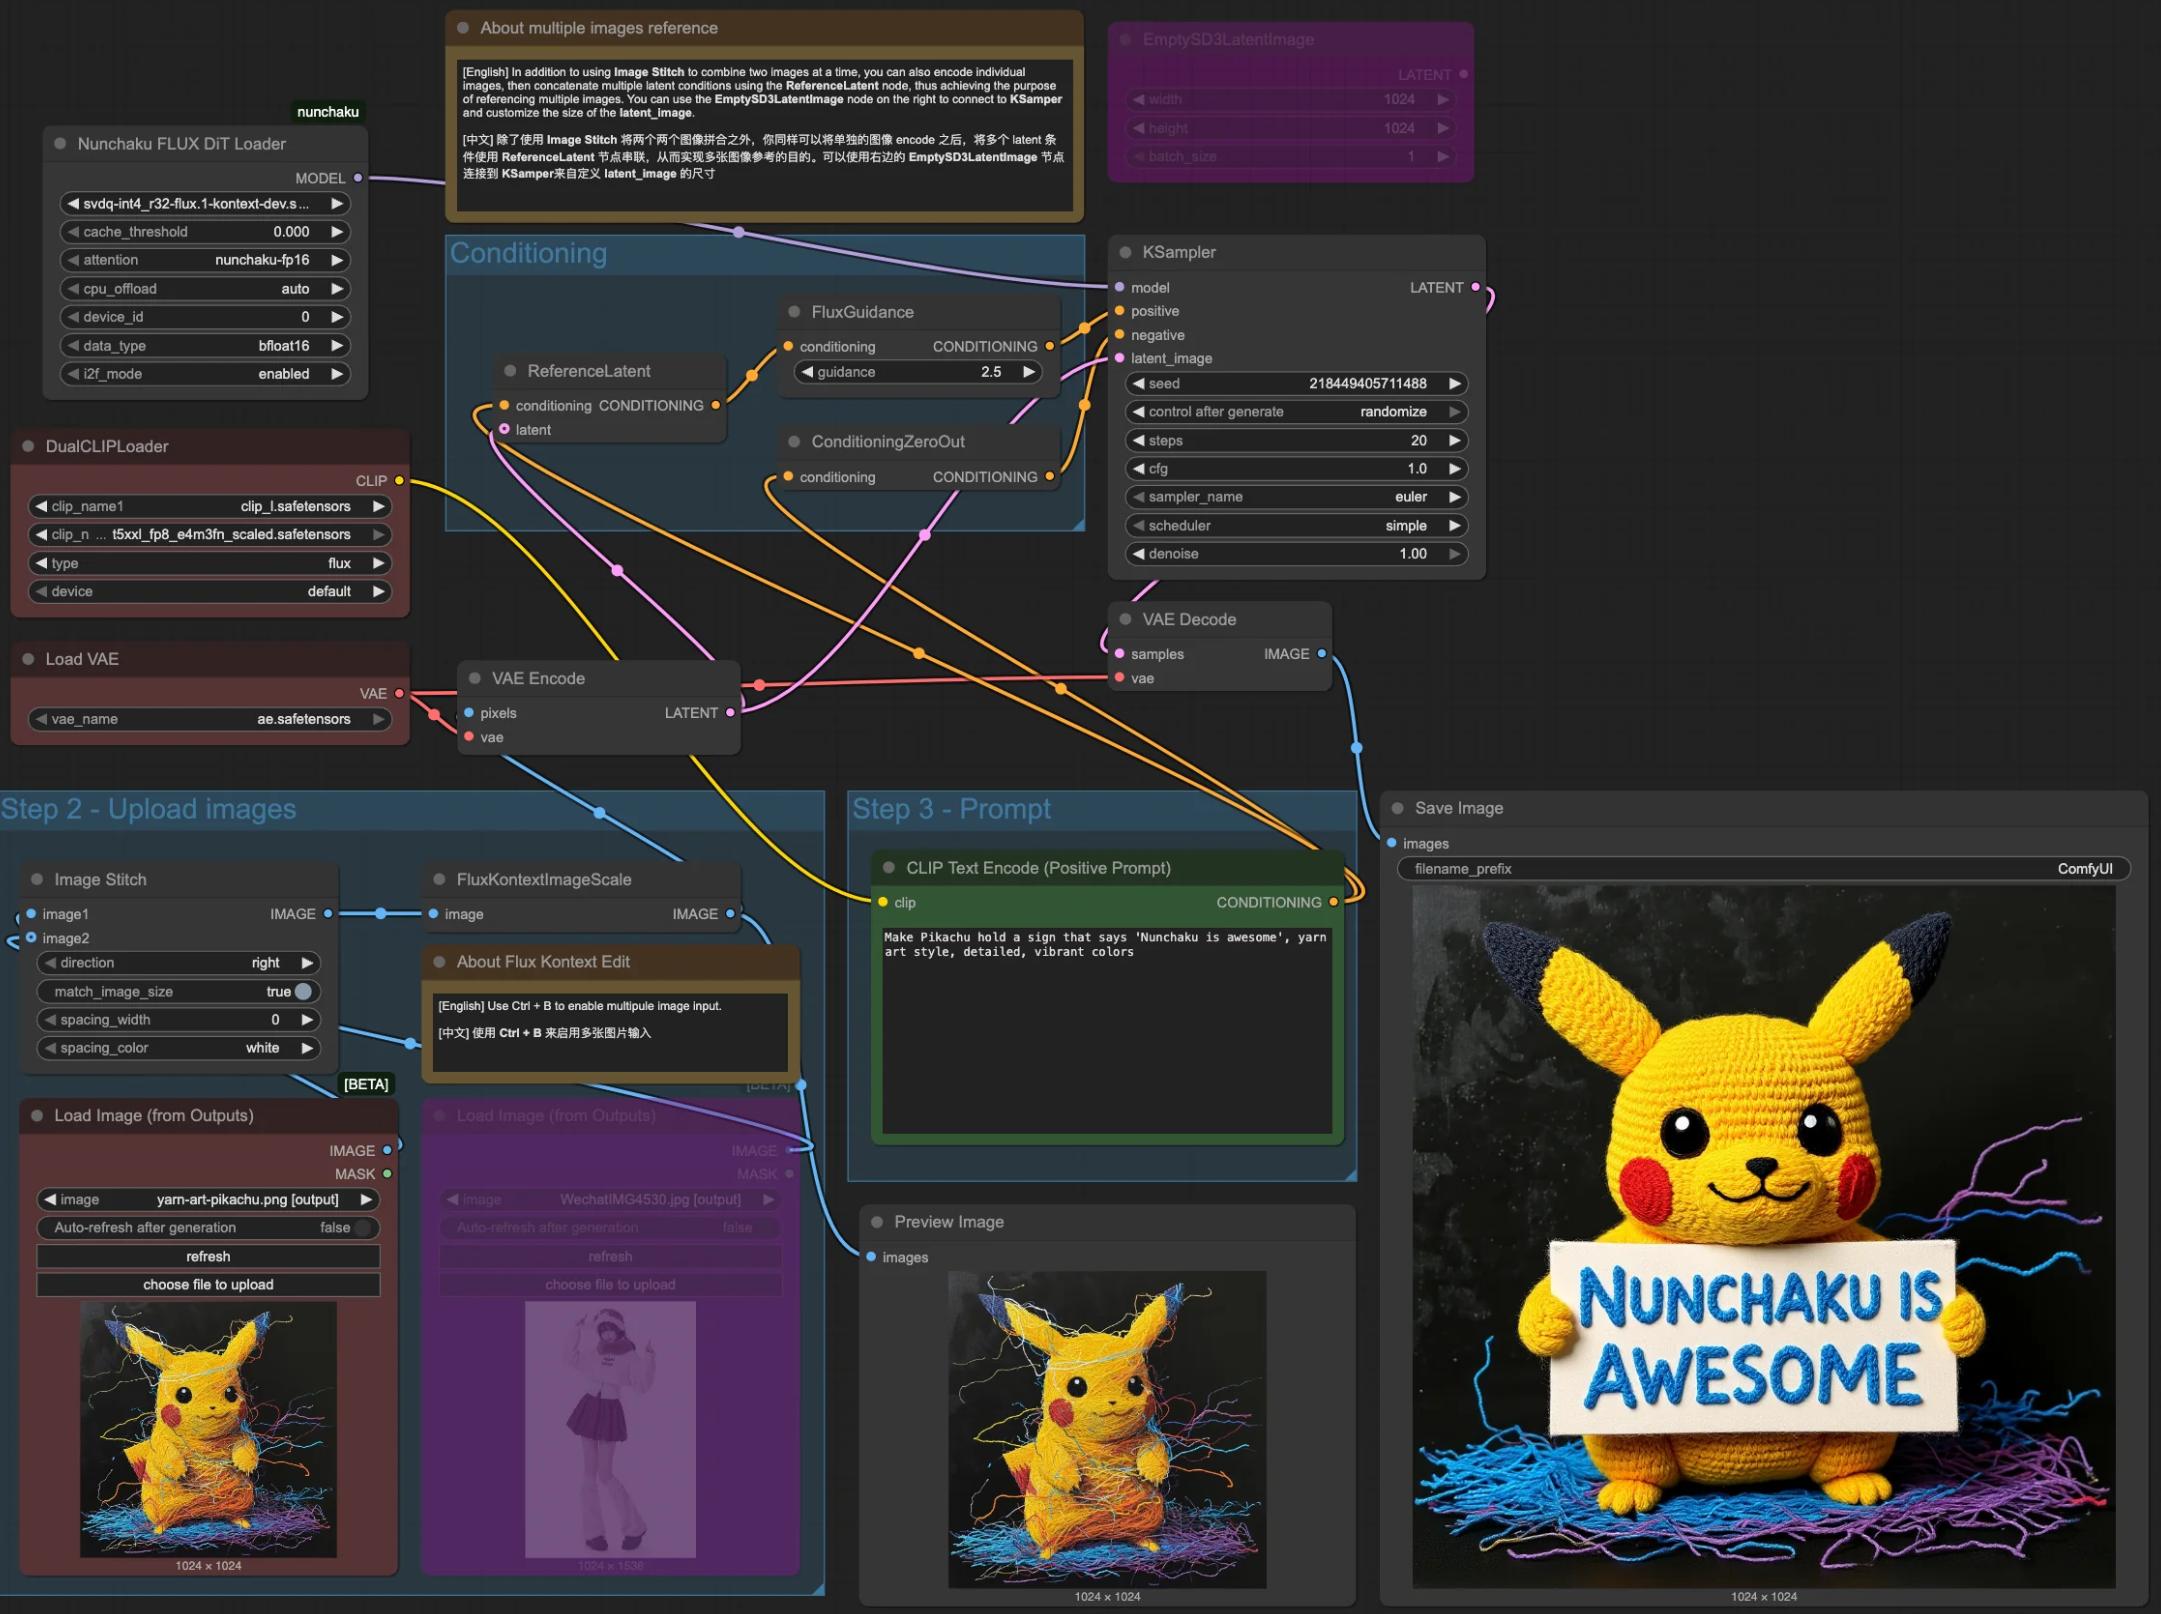This screenshot has height=1614, width=2161.
Task: Click the denoise 1.00 field in KSampler
Action: click(1296, 554)
